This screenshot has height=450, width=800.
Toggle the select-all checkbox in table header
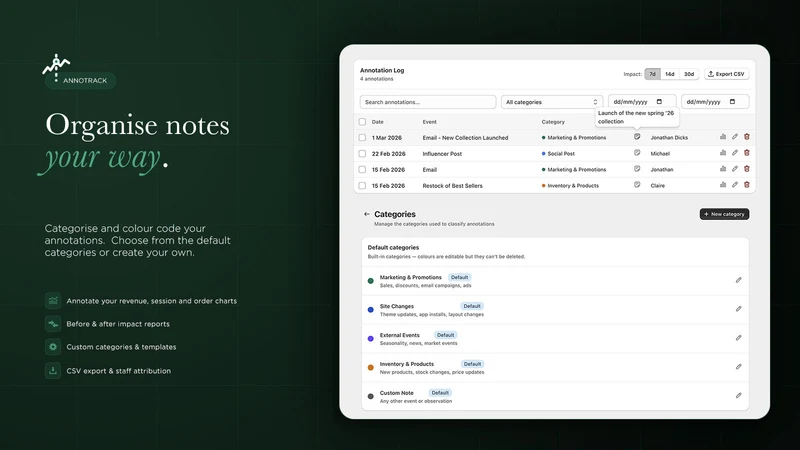362,122
